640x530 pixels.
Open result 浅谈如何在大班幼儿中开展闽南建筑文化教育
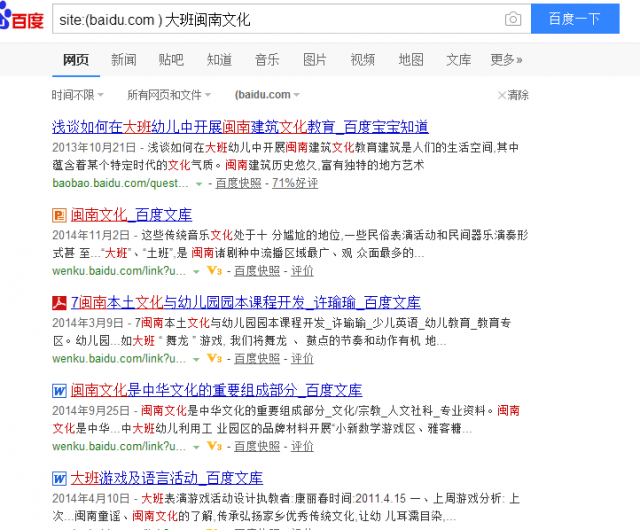point(240,127)
